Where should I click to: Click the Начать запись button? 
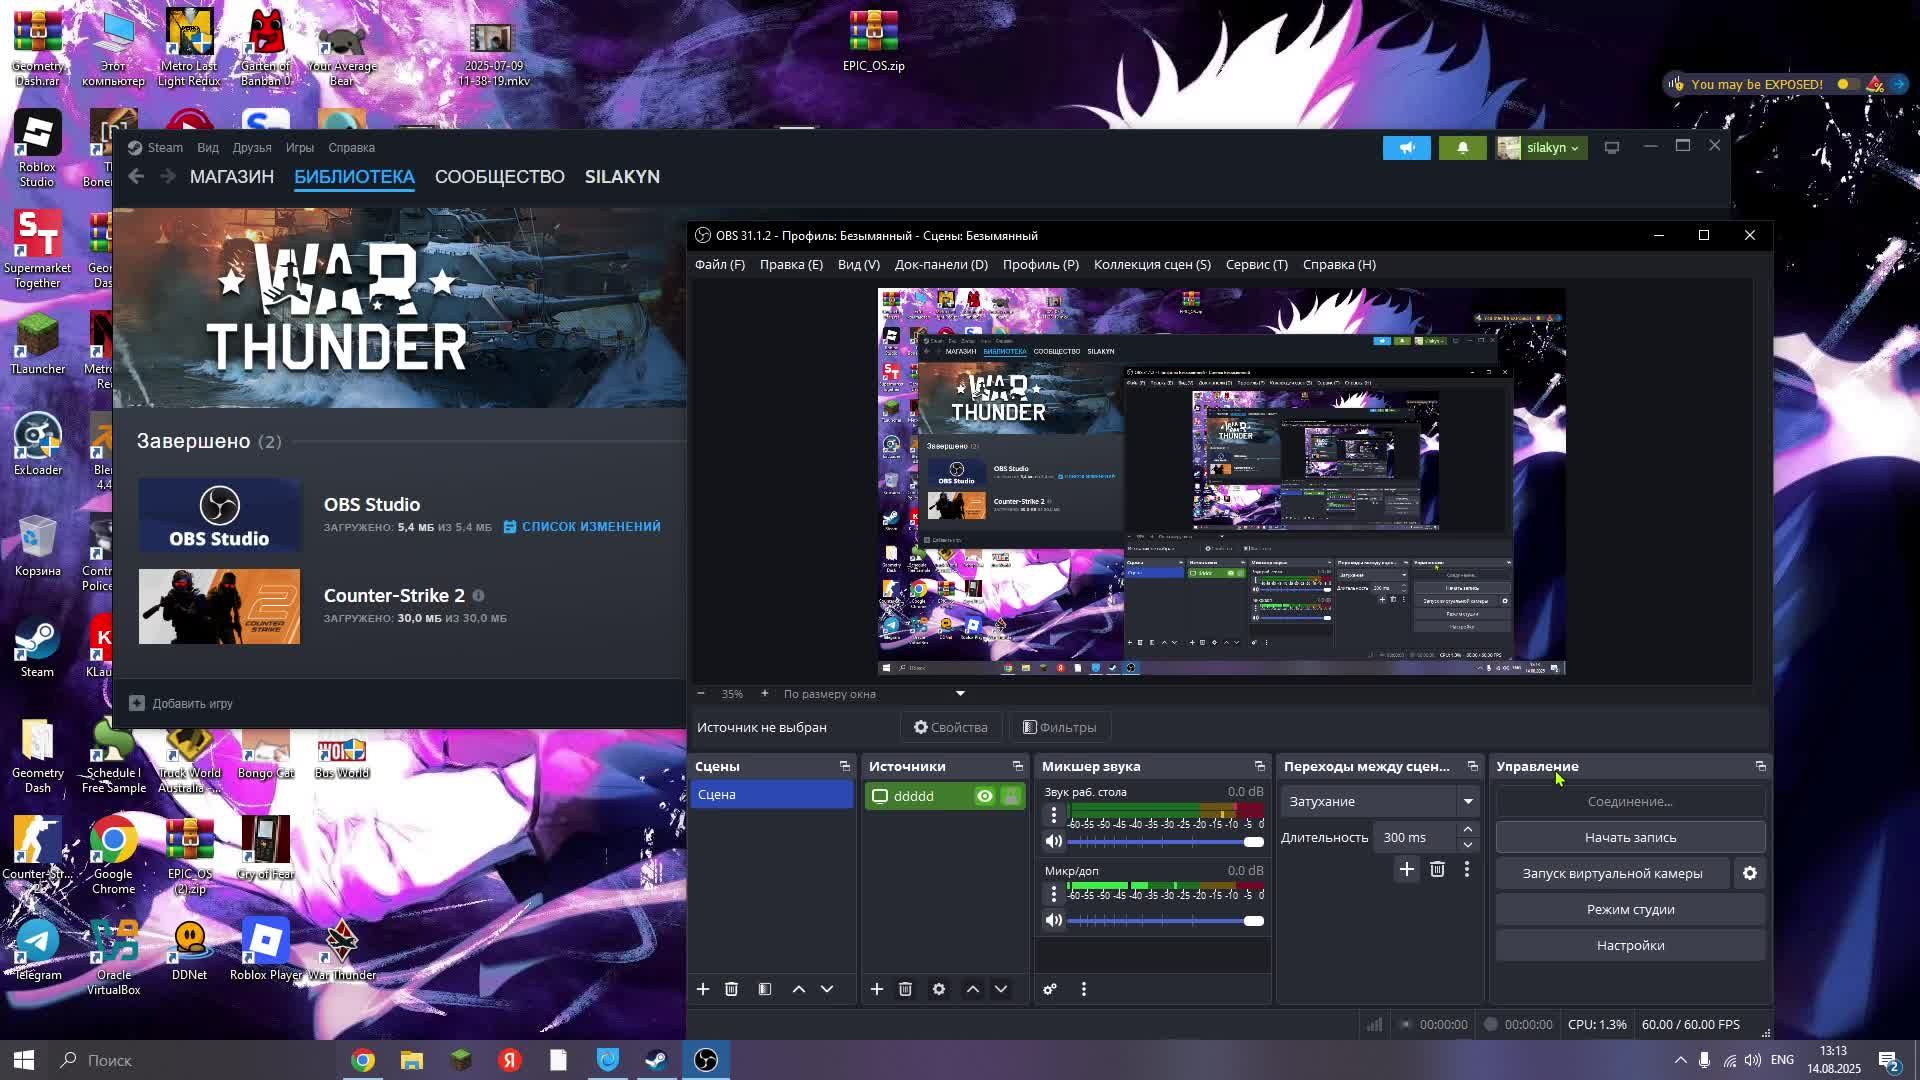1629,837
